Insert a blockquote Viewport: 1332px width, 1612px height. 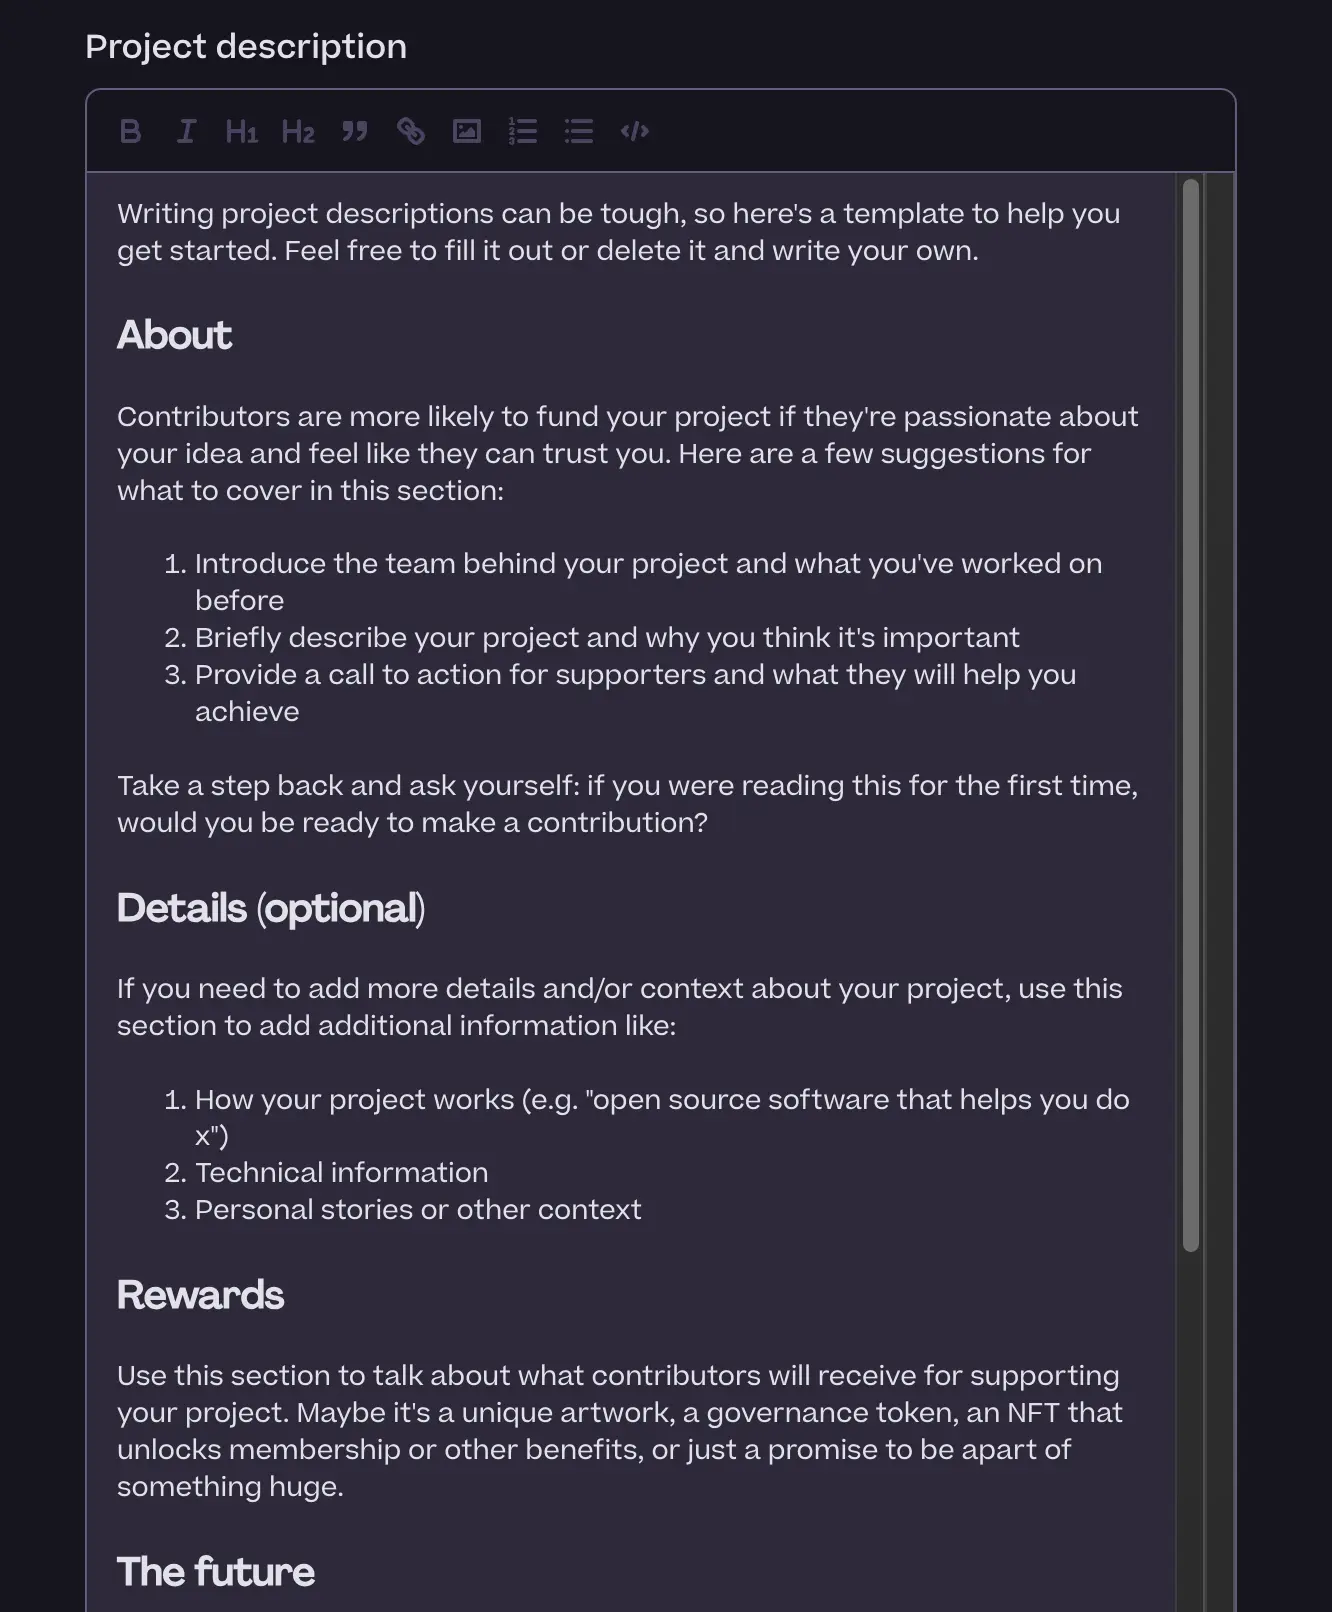click(354, 131)
